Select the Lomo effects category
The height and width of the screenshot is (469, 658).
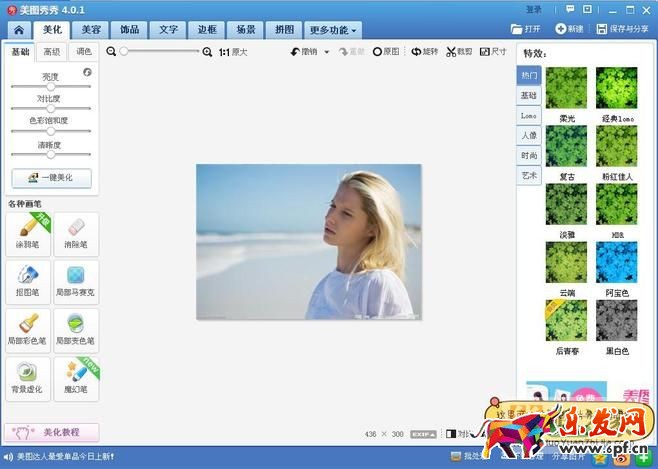point(528,115)
